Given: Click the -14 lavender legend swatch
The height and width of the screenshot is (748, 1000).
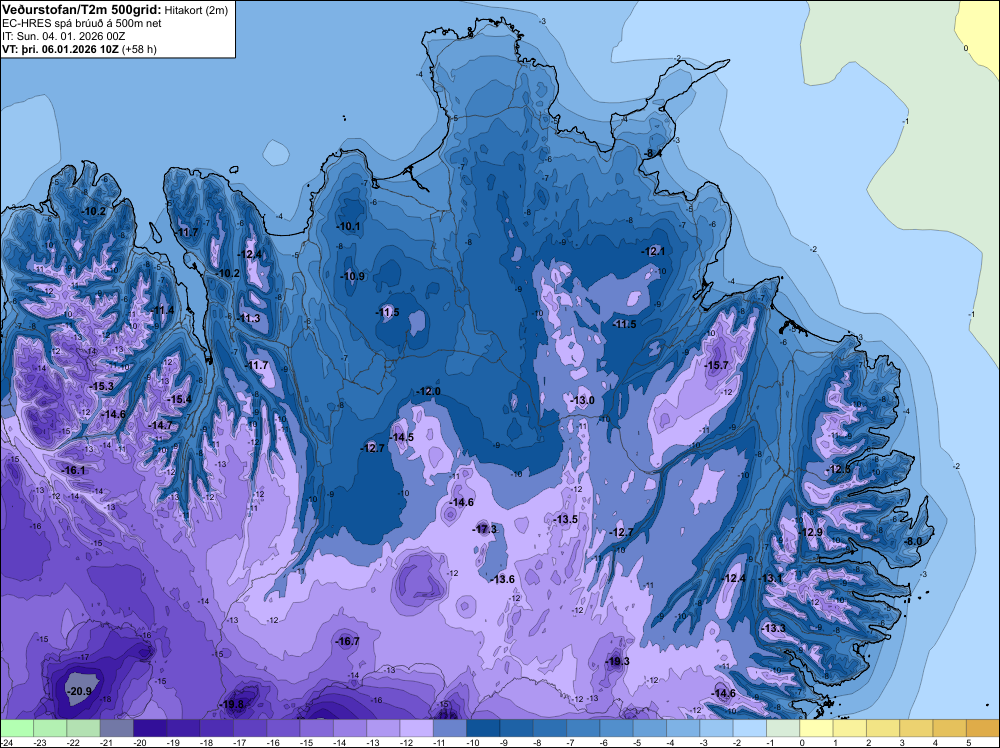Looking at the screenshot, I should [349, 728].
